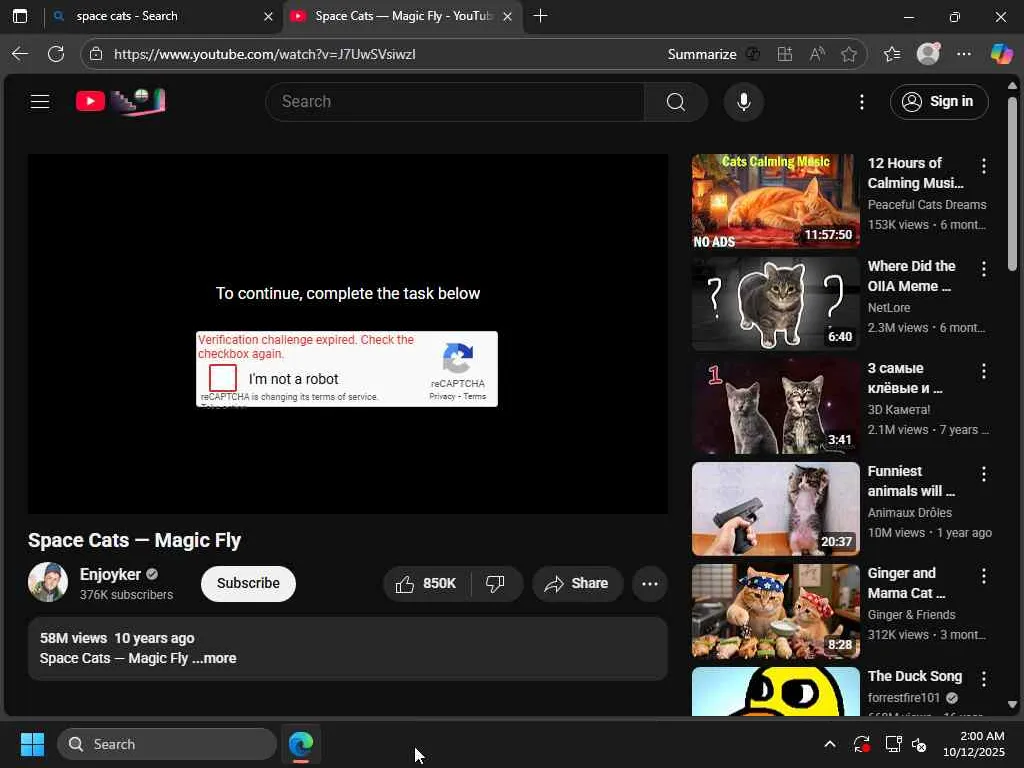Open Edge Settings and more menu
This screenshot has width=1024, height=768.
[964, 54]
